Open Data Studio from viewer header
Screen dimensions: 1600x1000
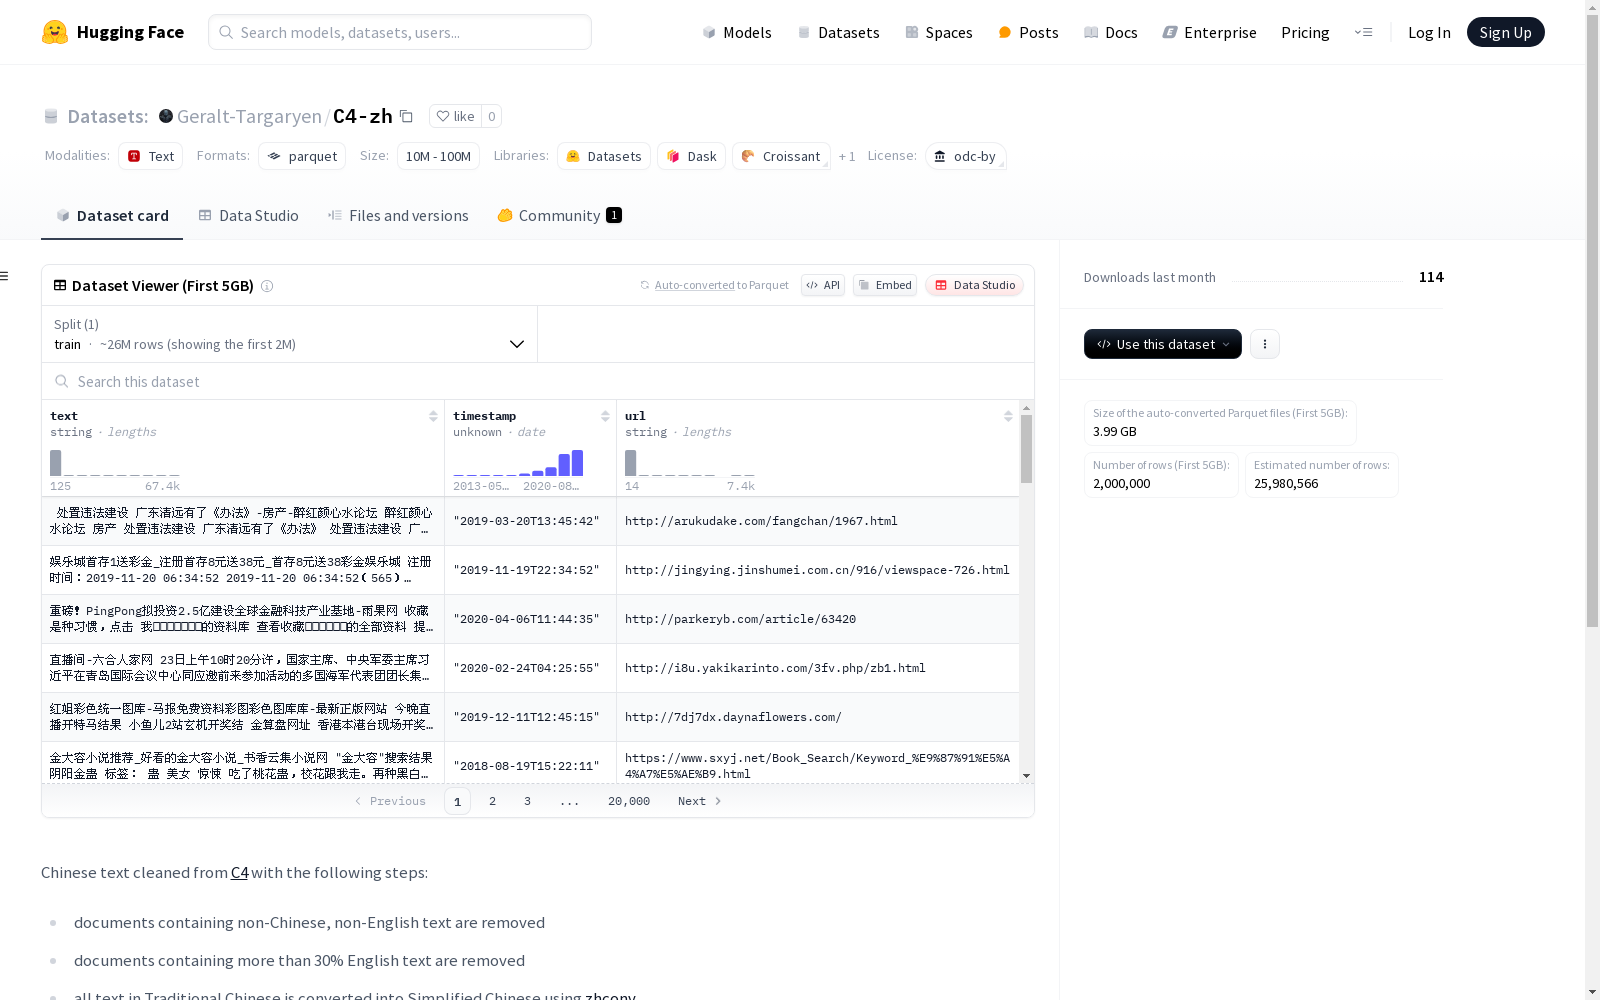click(975, 285)
